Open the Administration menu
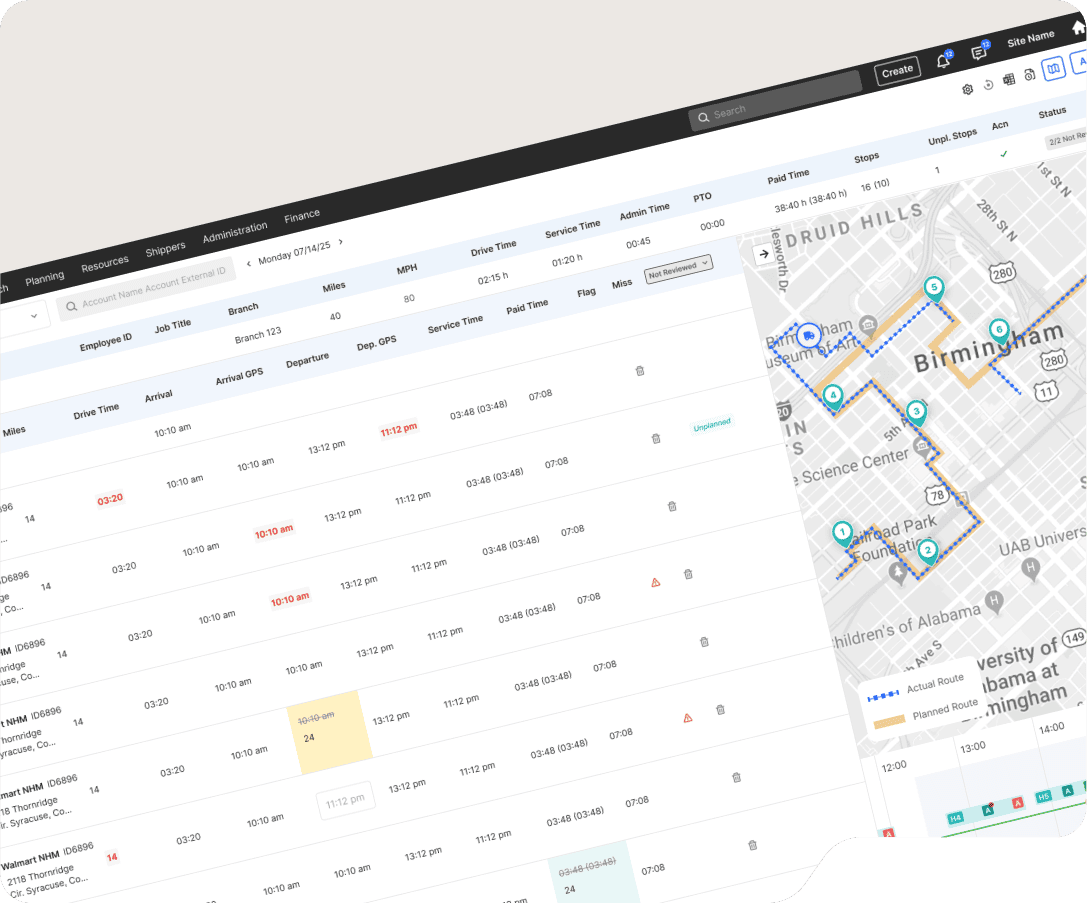The width and height of the screenshot is (1087, 903). [234, 233]
